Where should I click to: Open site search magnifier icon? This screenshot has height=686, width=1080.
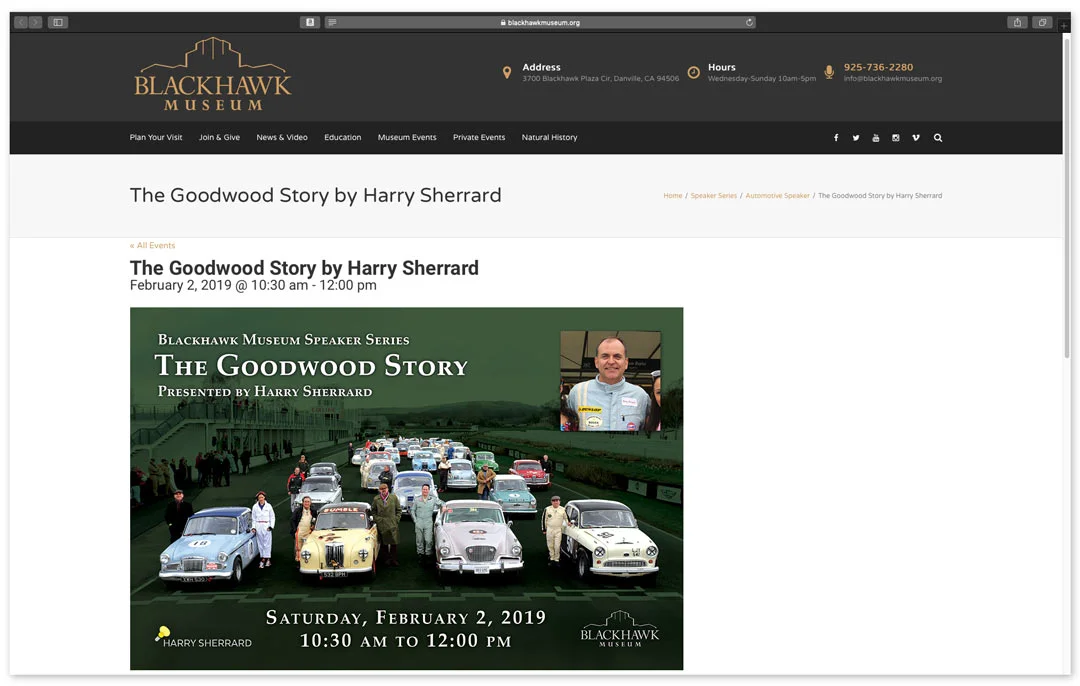(x=938, y=138)
